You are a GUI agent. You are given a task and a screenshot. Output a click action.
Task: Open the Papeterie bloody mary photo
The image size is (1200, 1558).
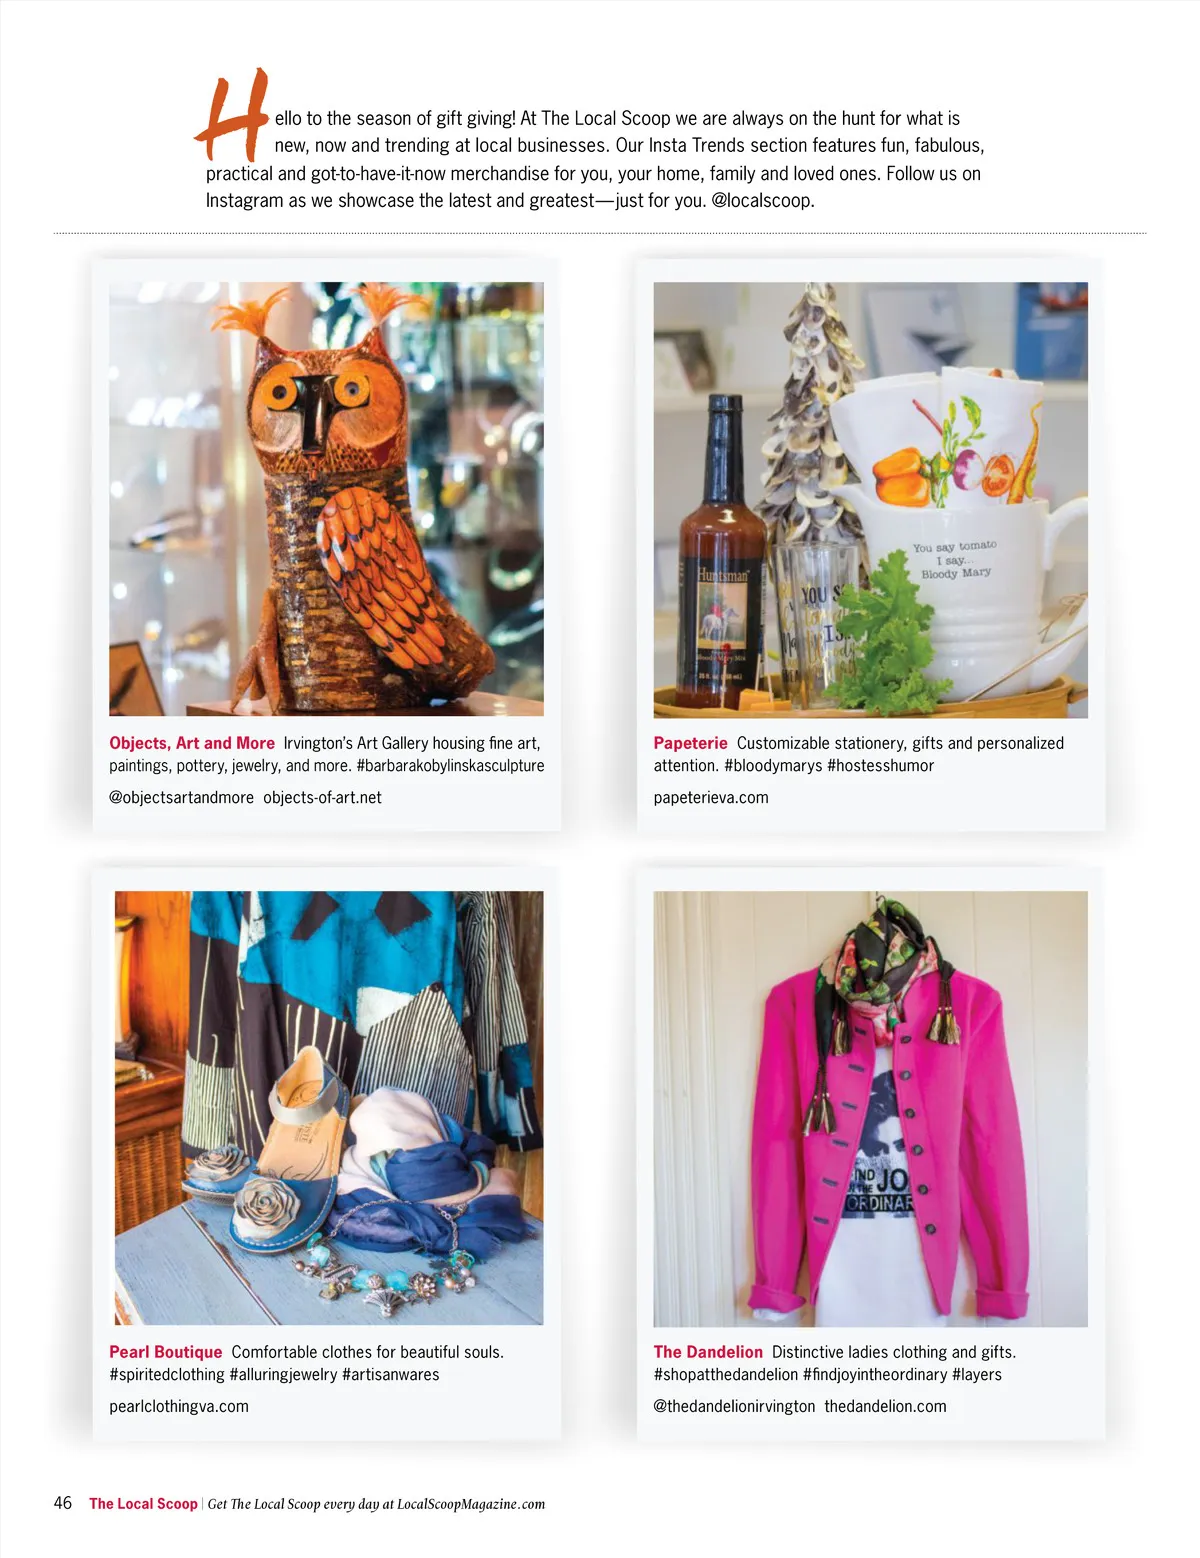870,500
